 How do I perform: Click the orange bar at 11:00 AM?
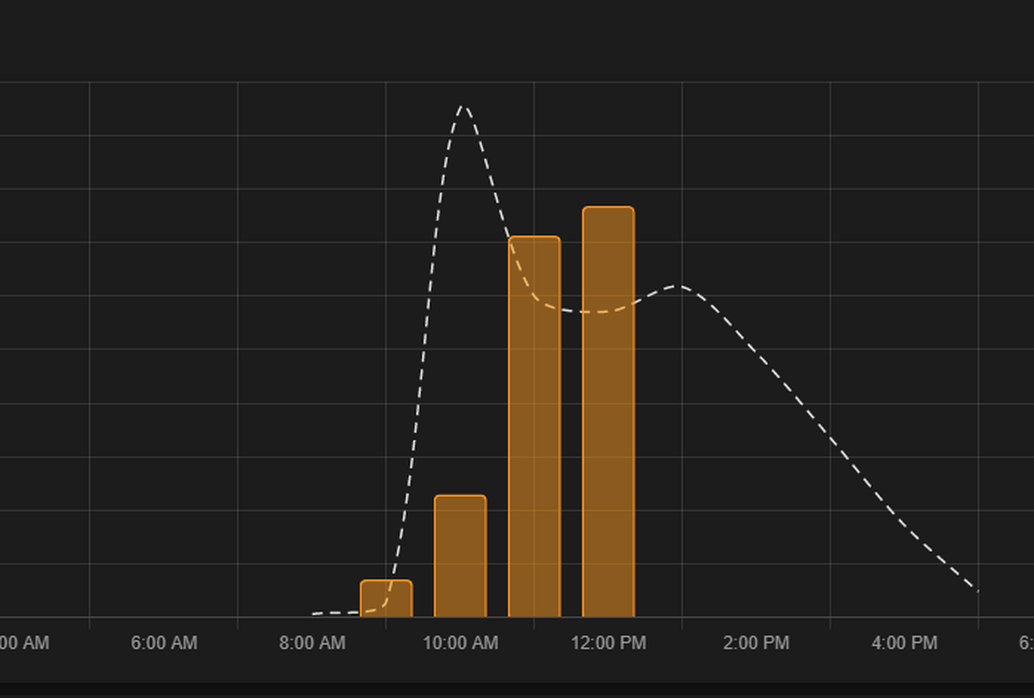[x=534, y=426]
